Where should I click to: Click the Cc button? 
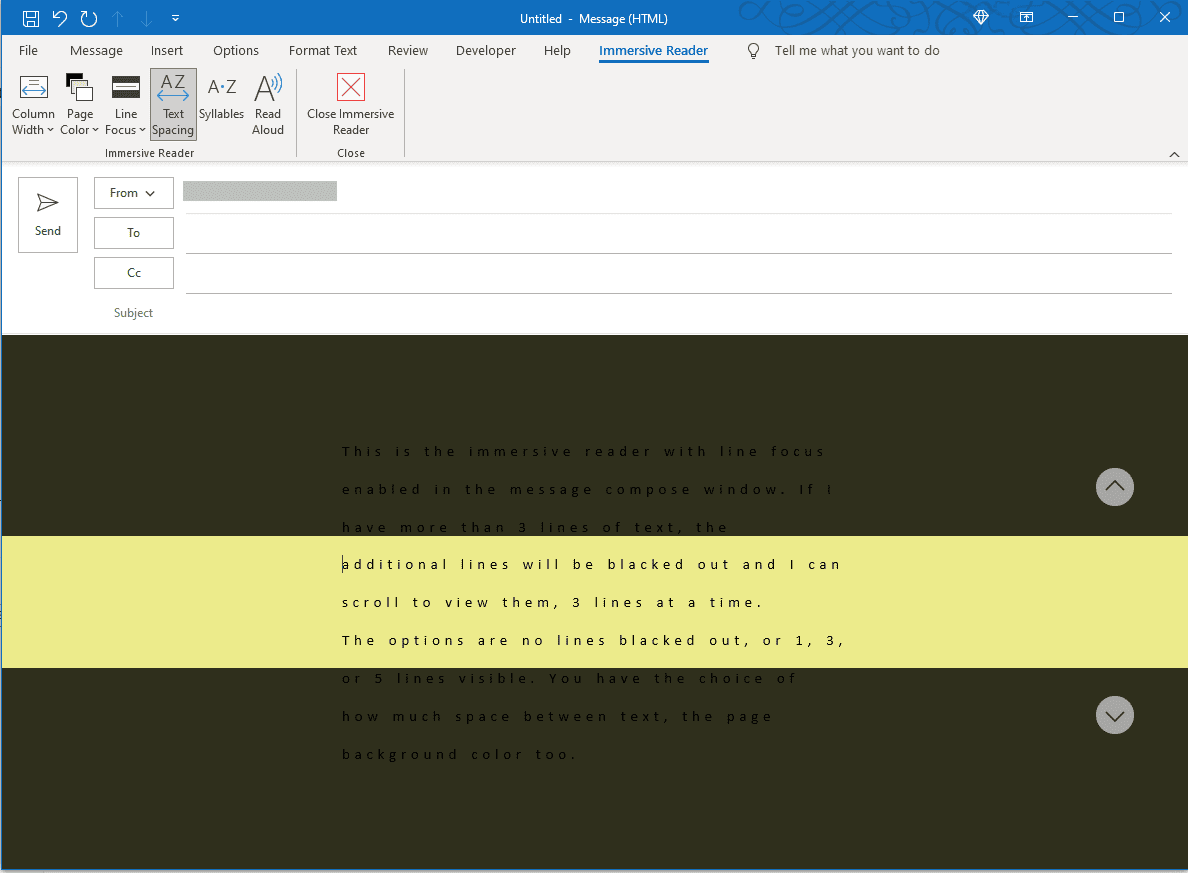(x=133, y=272)
